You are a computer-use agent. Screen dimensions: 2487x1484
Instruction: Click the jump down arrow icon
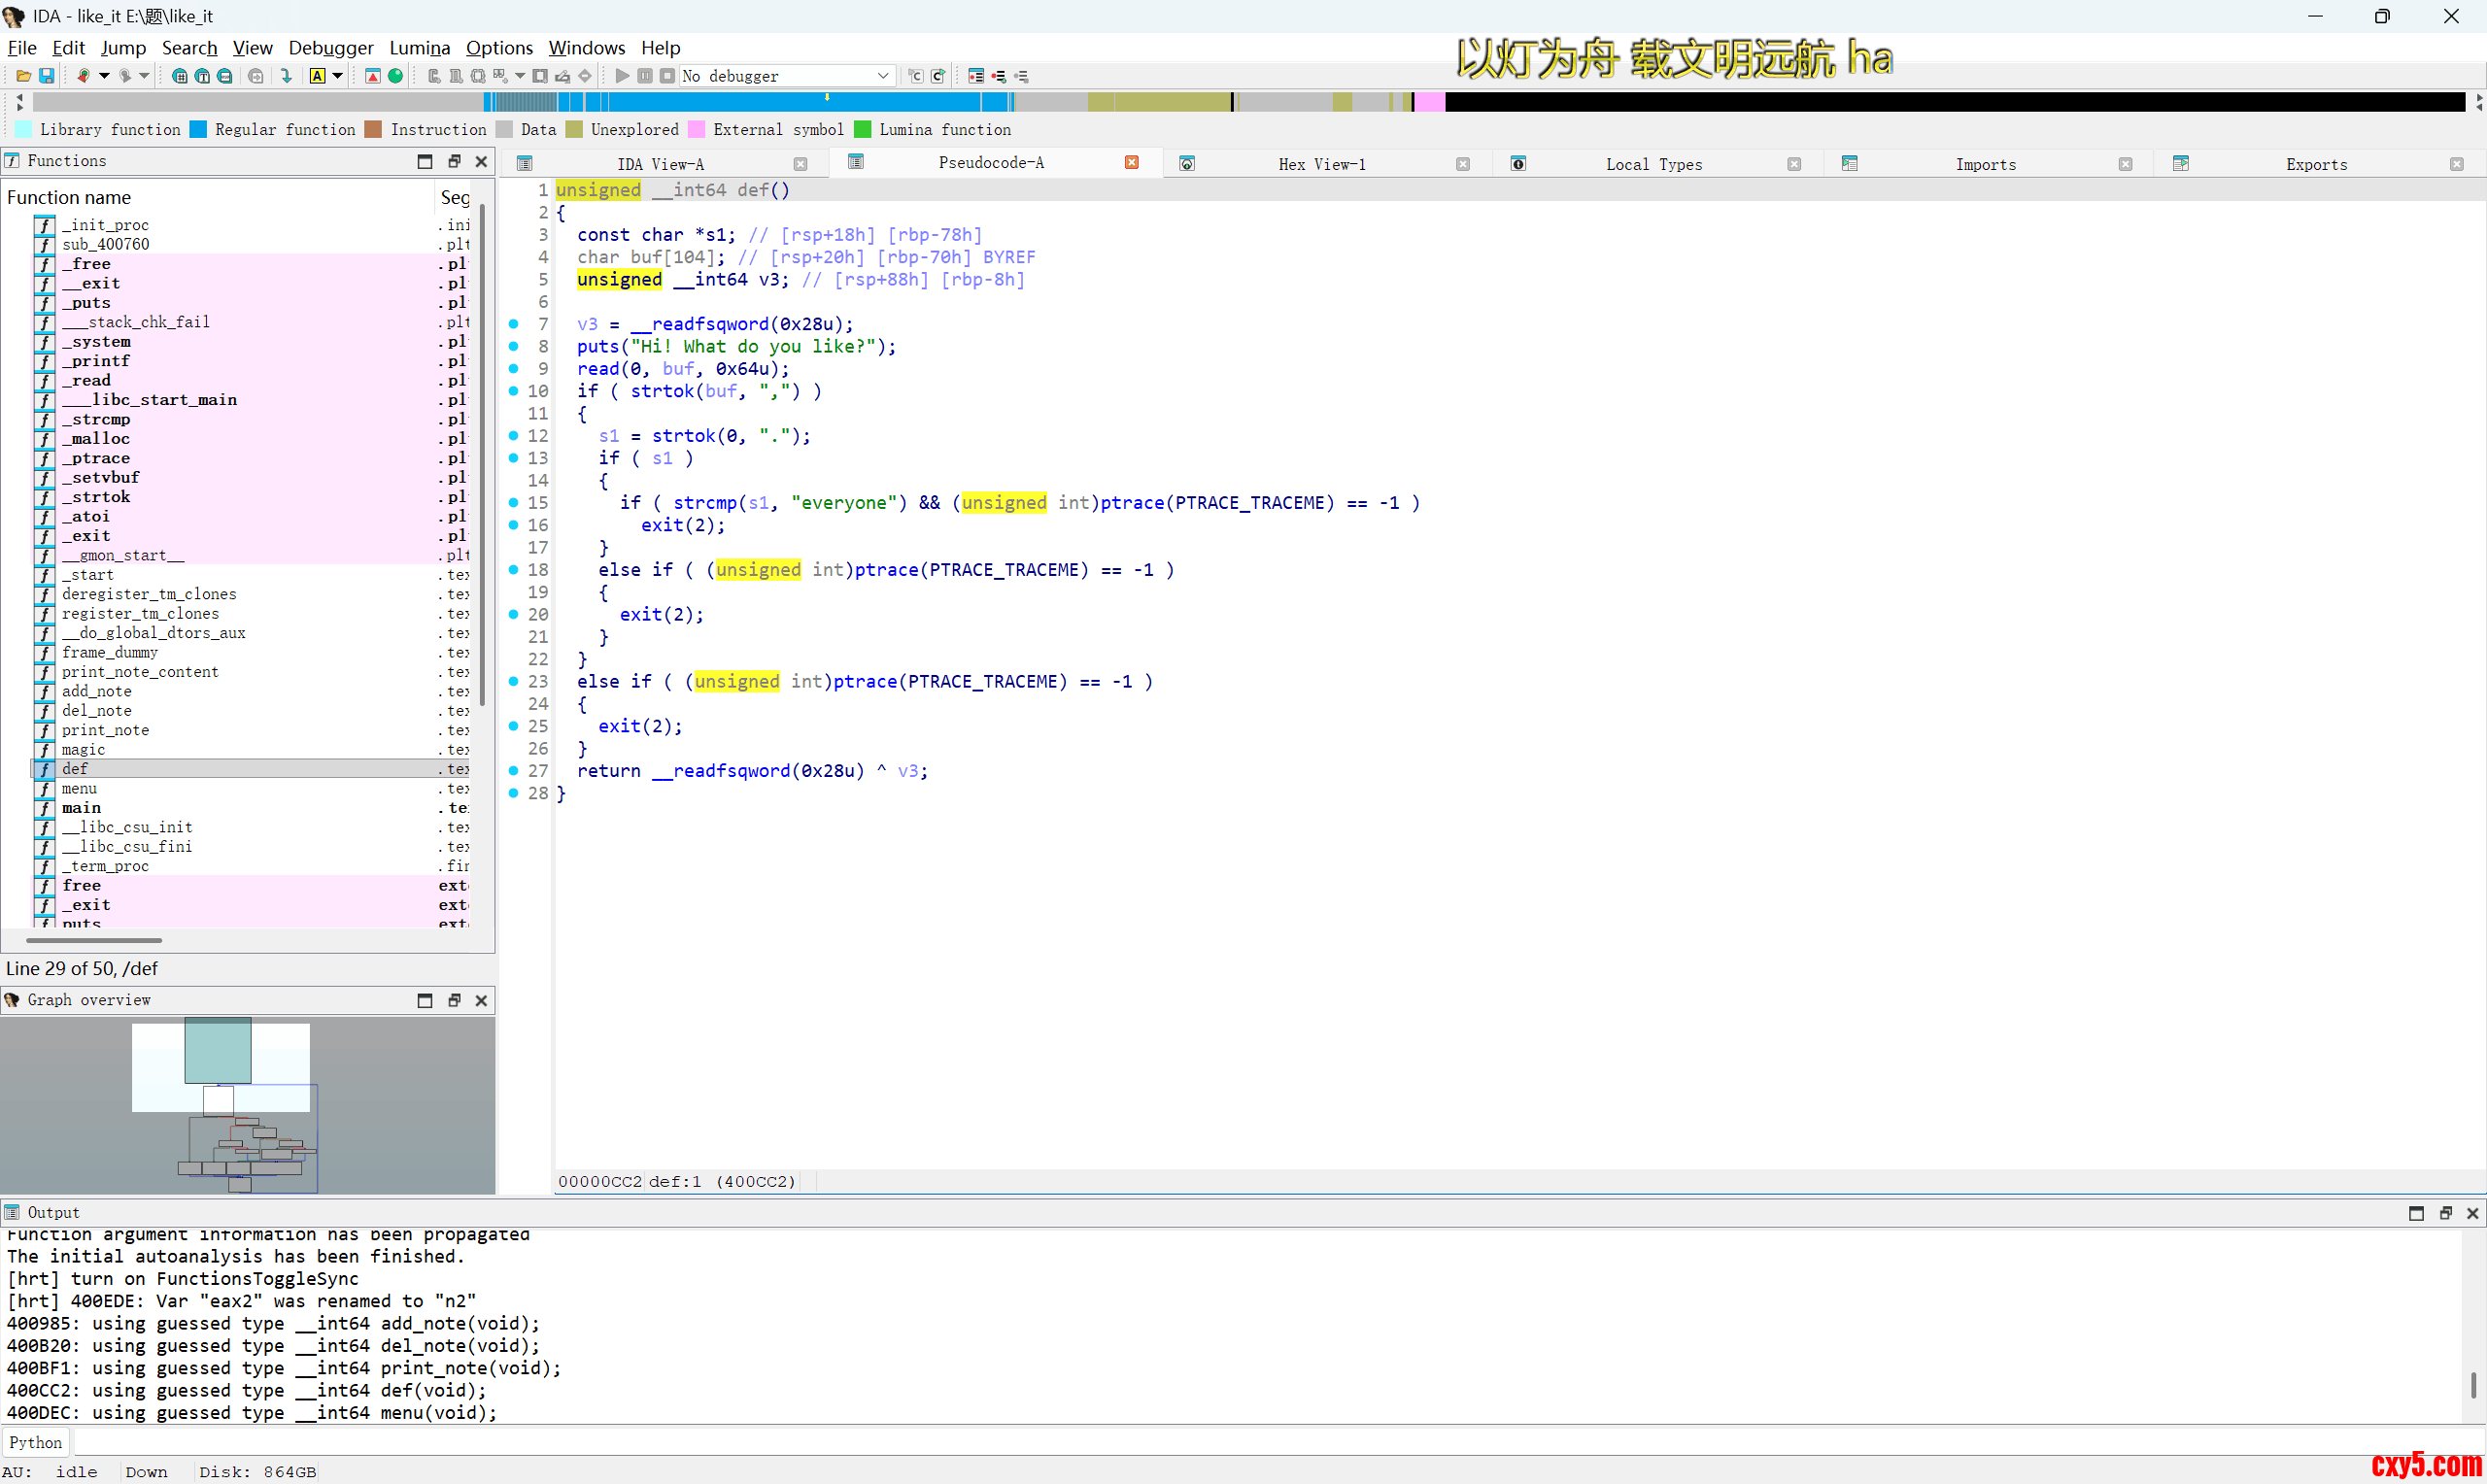287,76
